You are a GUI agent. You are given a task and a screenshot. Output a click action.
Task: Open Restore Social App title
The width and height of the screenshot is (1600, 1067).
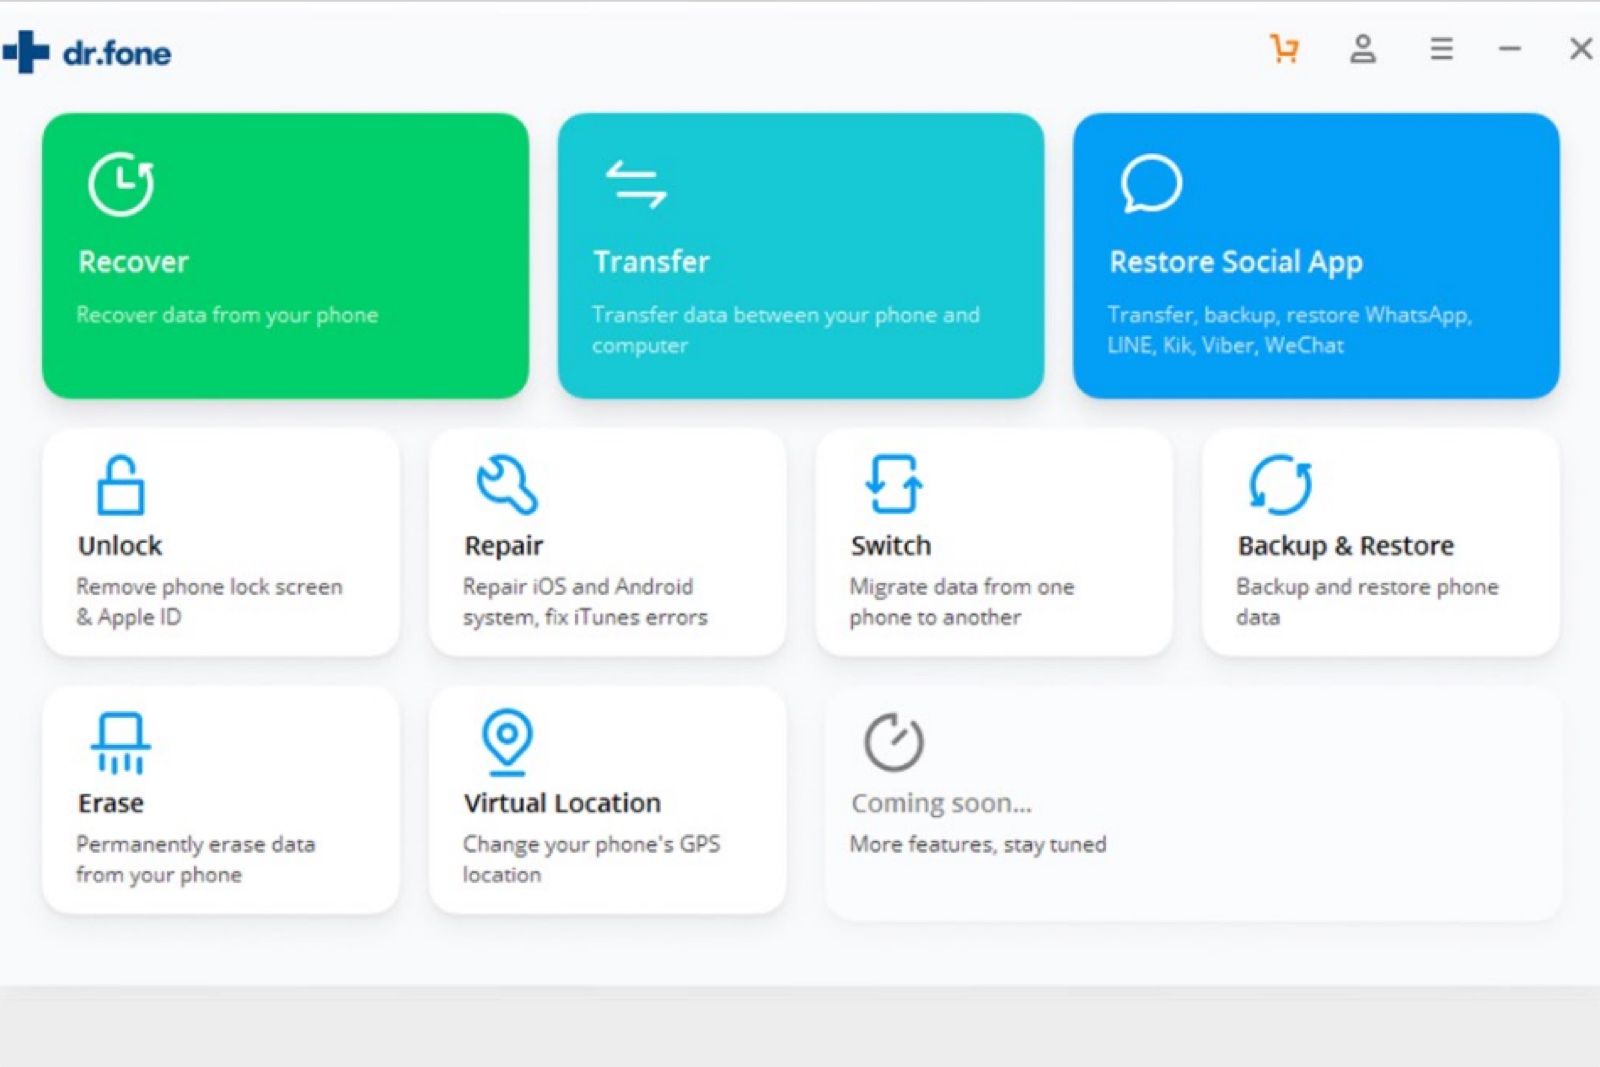tap(1236, 262)
